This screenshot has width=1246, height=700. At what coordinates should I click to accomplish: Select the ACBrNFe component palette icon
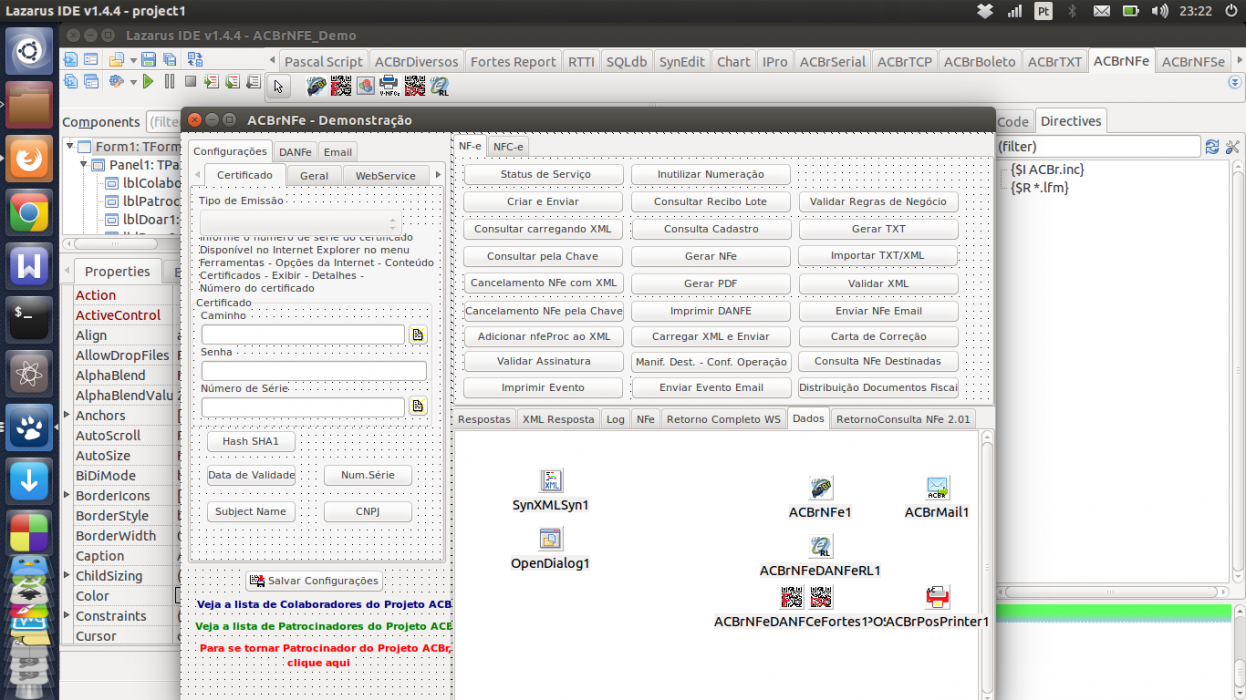(x=316, y=86)
